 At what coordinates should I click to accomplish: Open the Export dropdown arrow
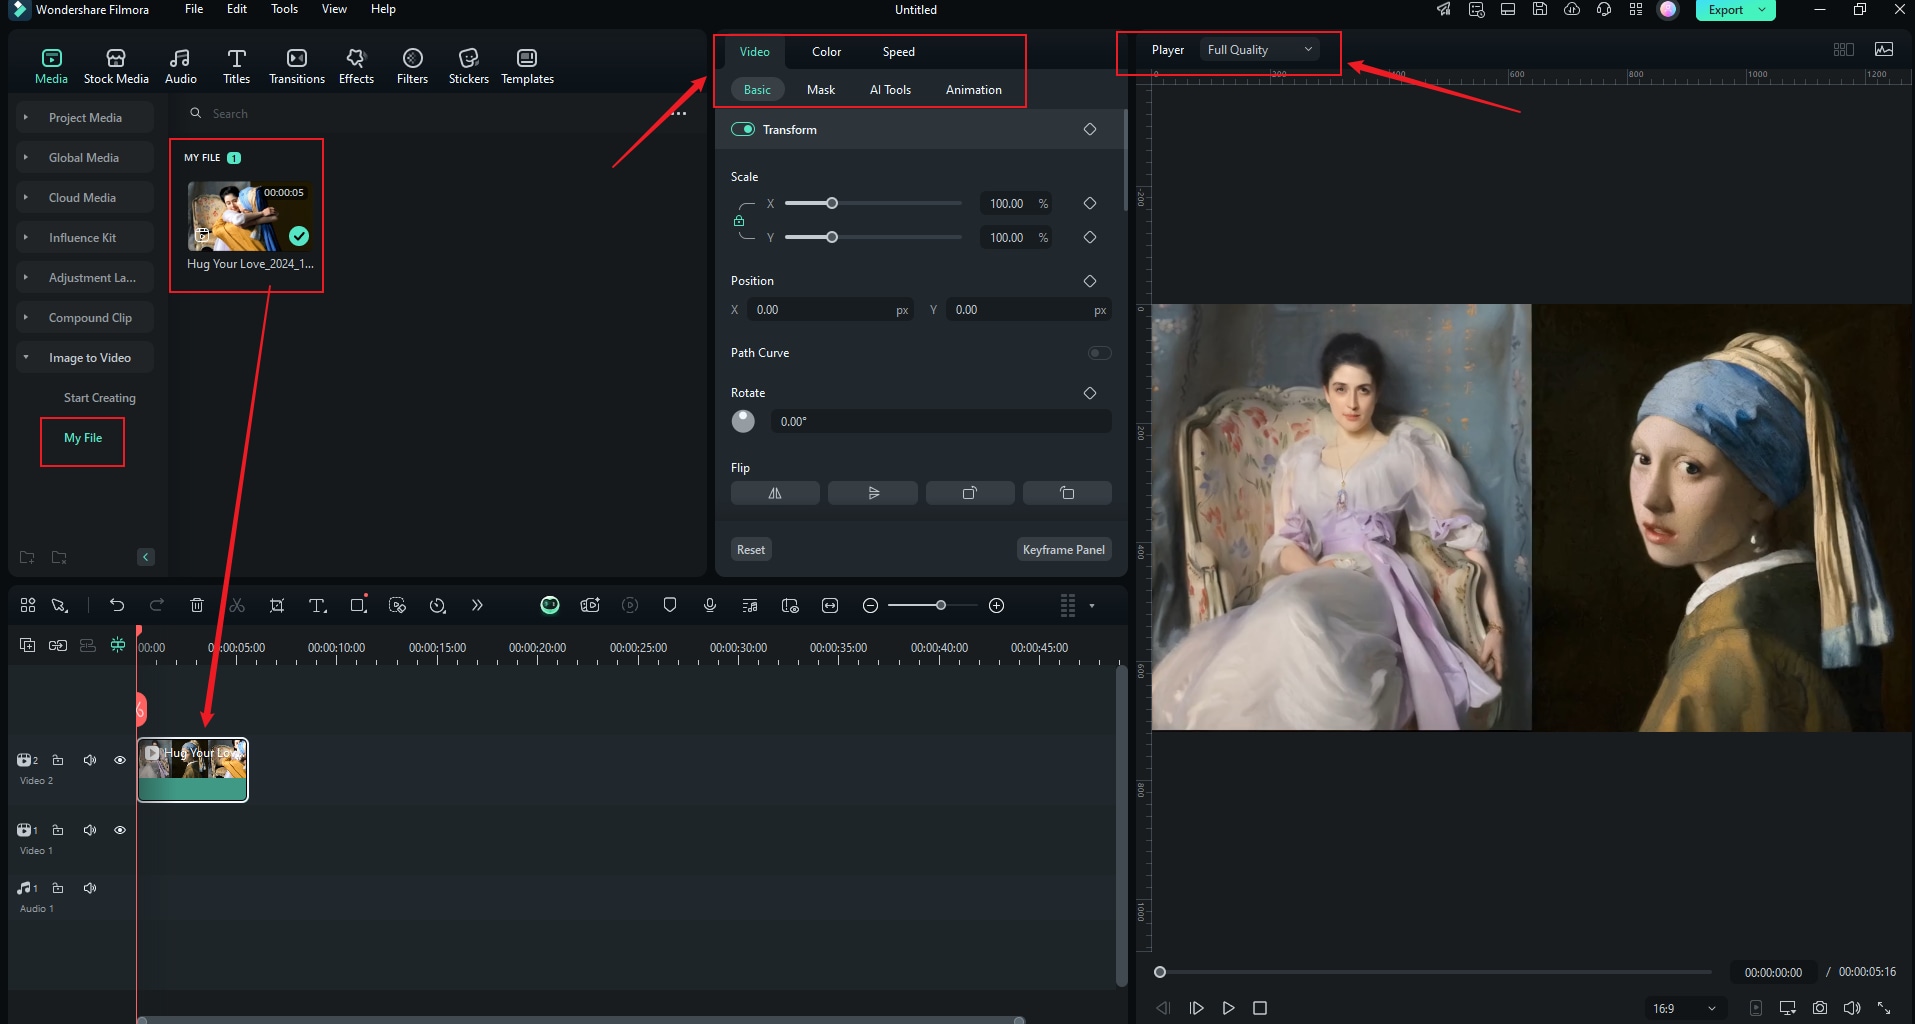[x=1762, y=10]
